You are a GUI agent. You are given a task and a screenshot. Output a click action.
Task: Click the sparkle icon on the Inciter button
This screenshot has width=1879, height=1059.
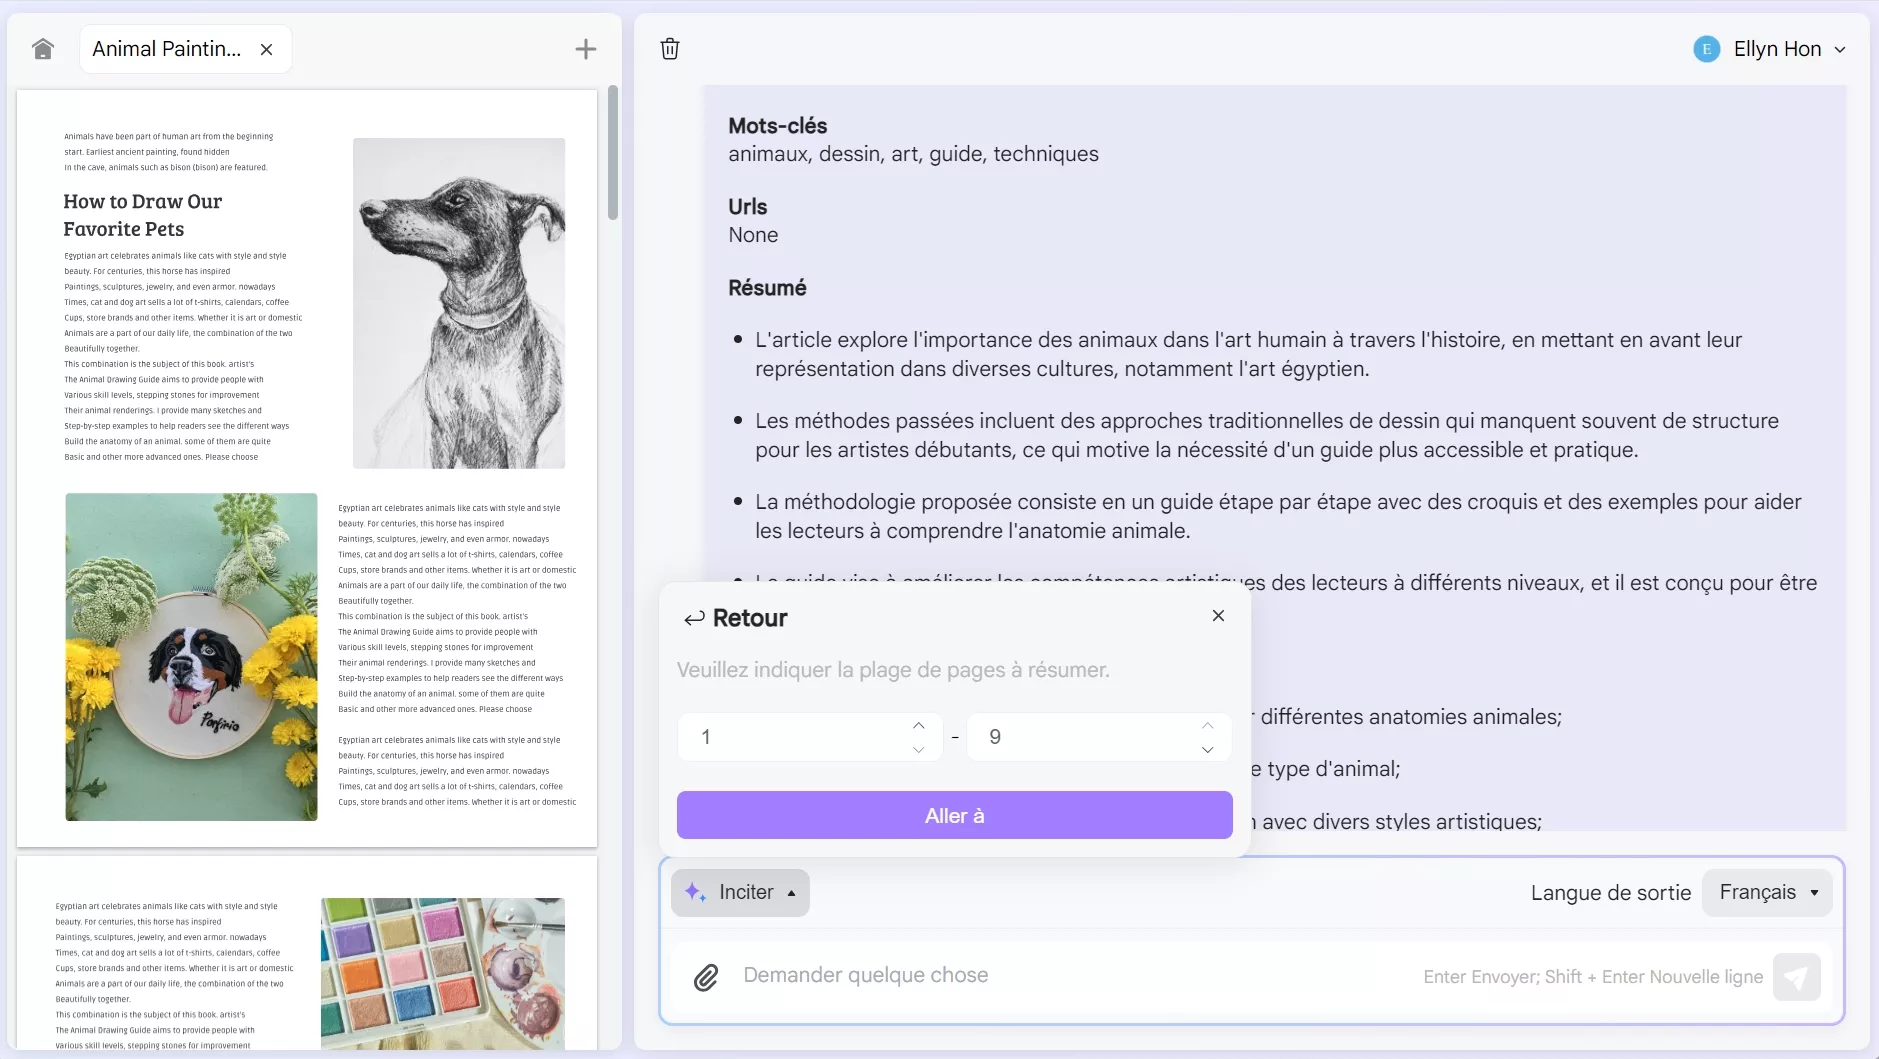pos(695,892)
